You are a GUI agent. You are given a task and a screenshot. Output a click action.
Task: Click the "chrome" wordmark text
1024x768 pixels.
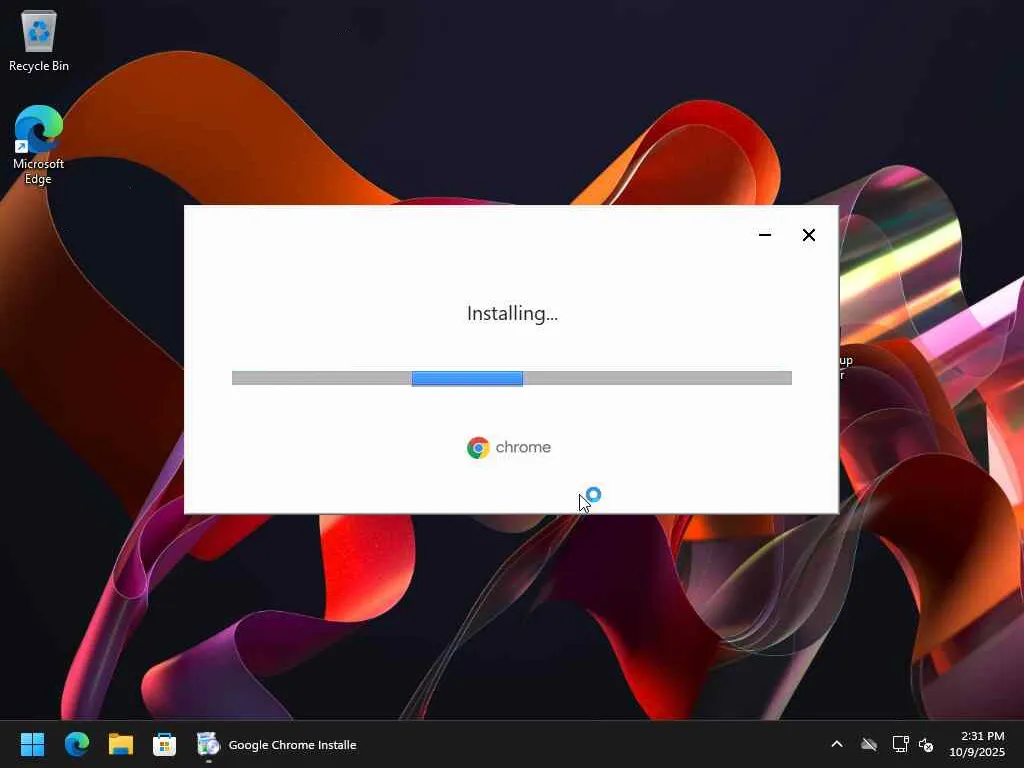pos(523,447)
